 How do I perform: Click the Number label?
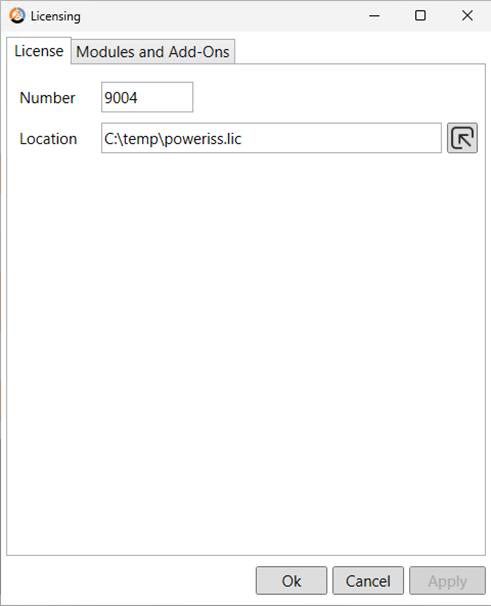[x=47, y=98]
